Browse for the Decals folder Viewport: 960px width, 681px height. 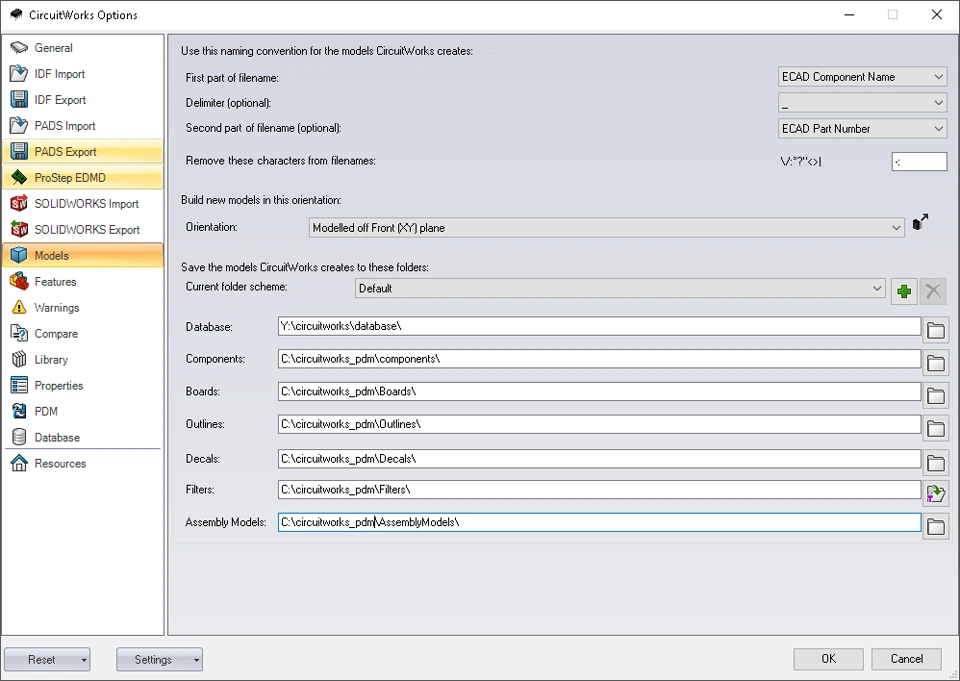coord(936,463)
